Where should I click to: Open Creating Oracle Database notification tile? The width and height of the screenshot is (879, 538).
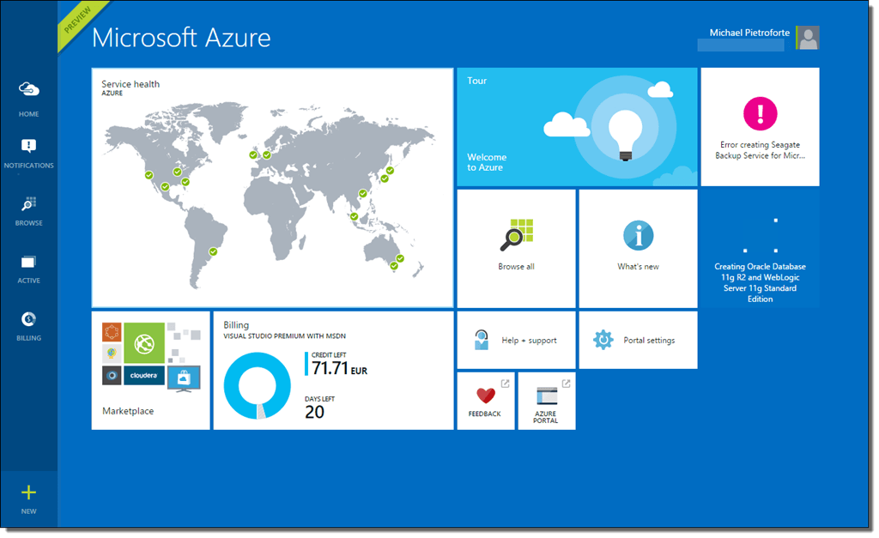click(760, 248)
